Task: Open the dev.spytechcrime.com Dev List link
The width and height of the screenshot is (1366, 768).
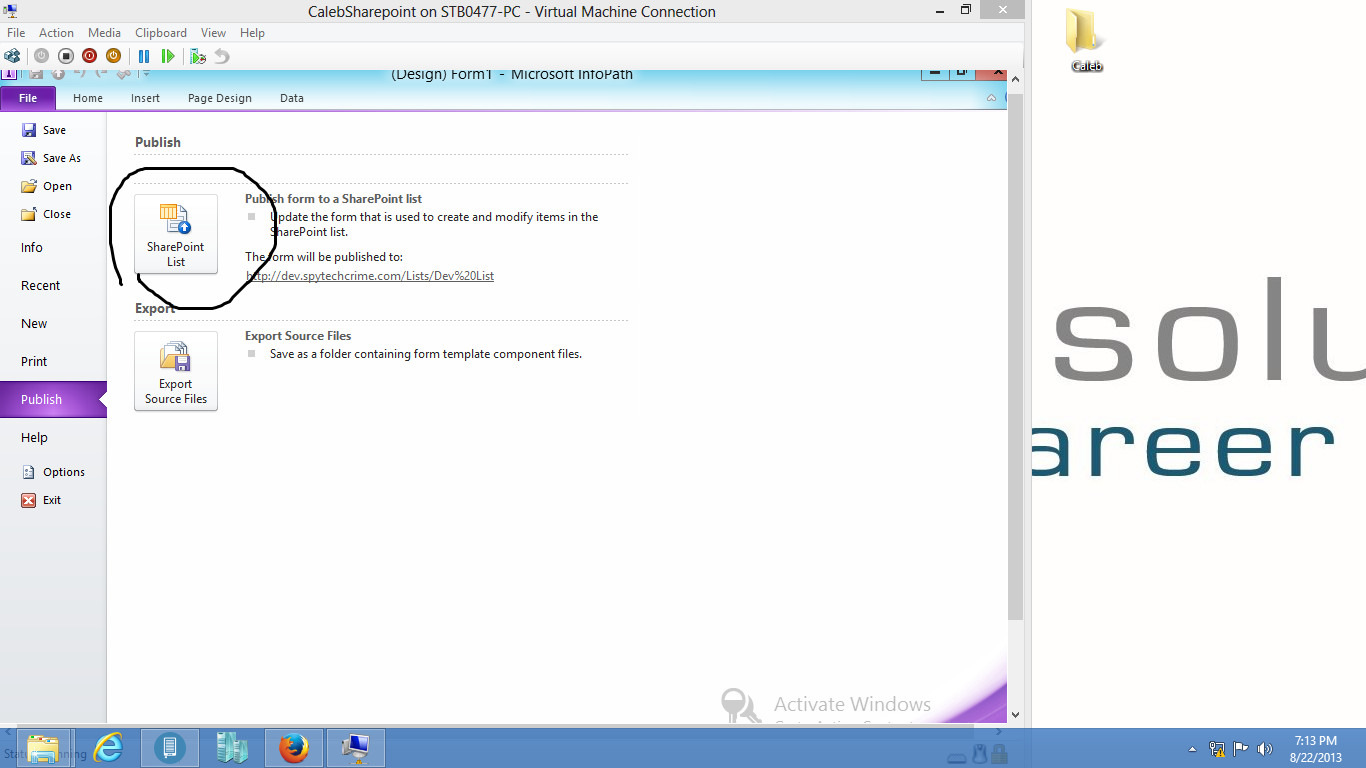Action: point(370,276)
